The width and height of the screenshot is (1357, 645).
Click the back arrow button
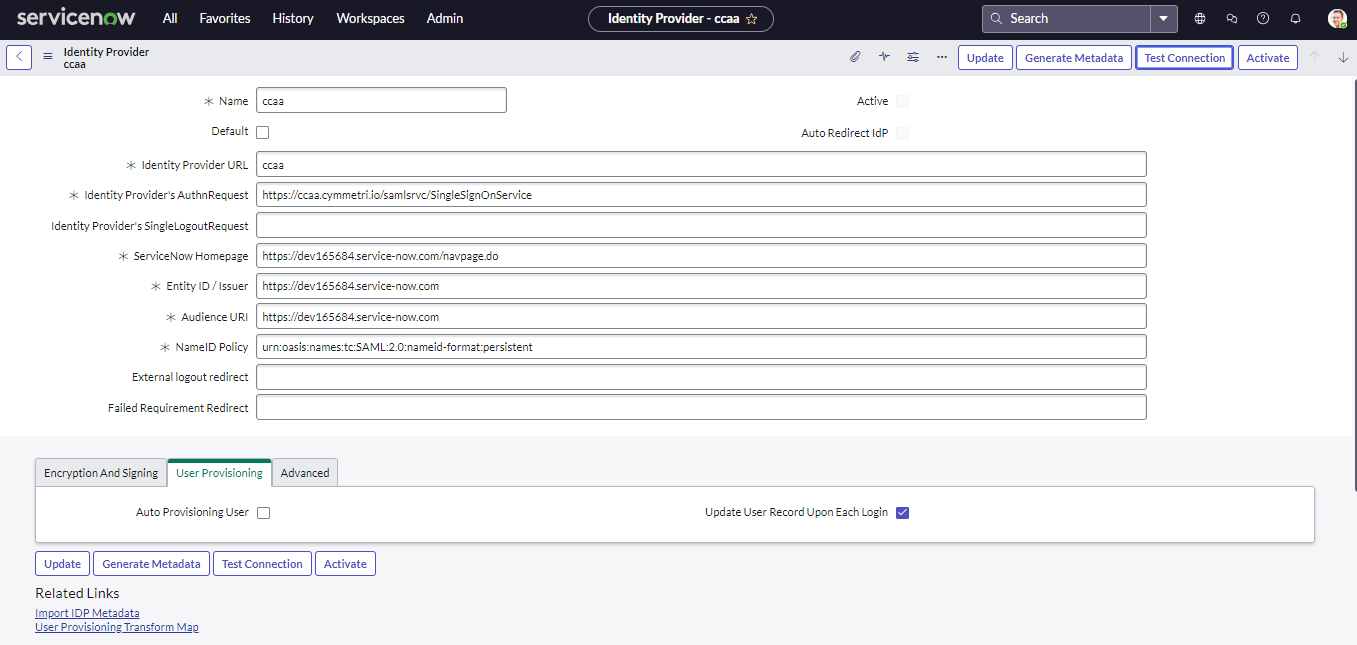[x=19, y=57]
